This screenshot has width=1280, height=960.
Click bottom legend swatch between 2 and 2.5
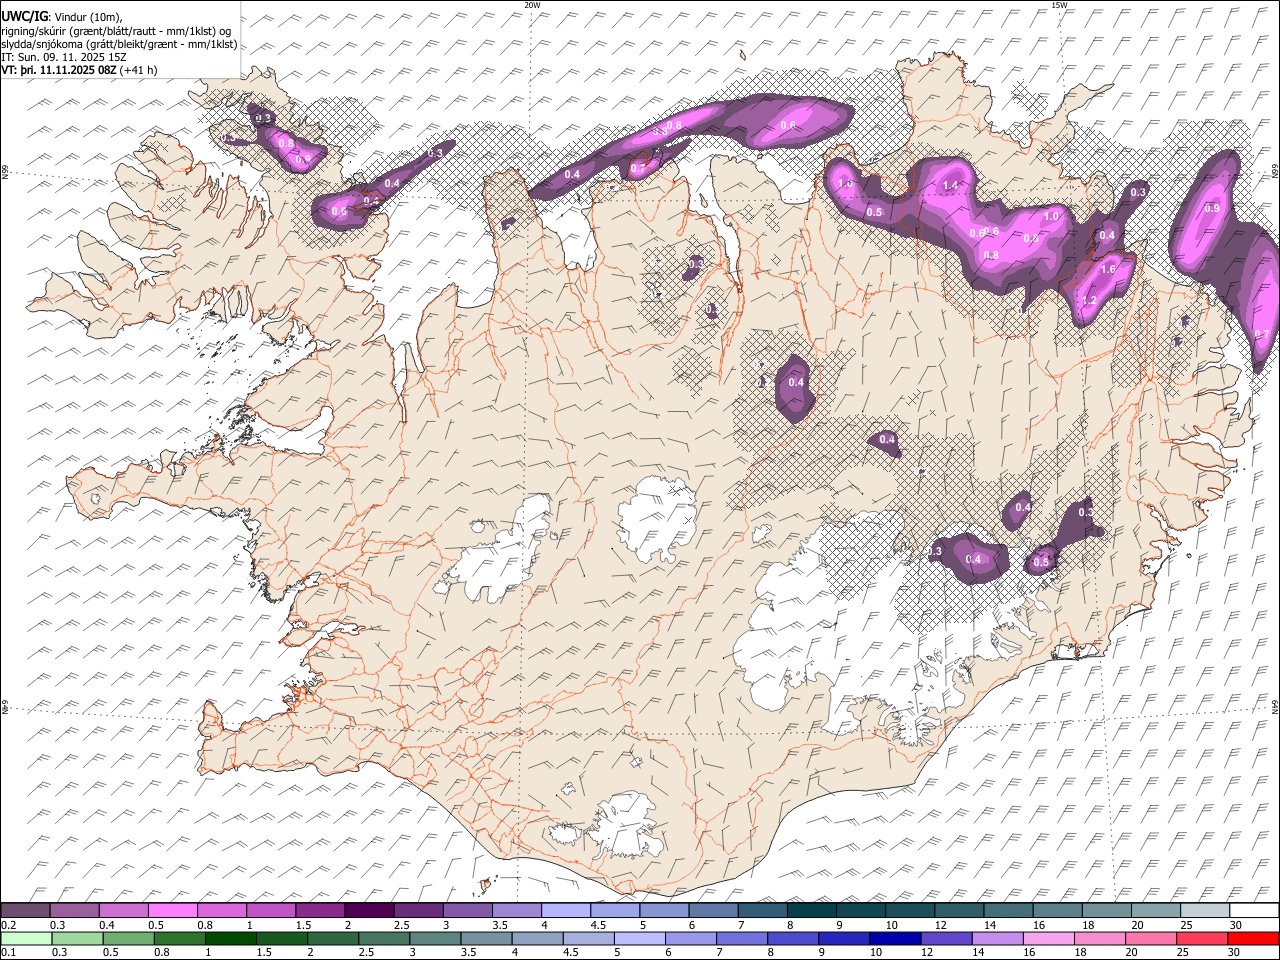click(332, 938)
